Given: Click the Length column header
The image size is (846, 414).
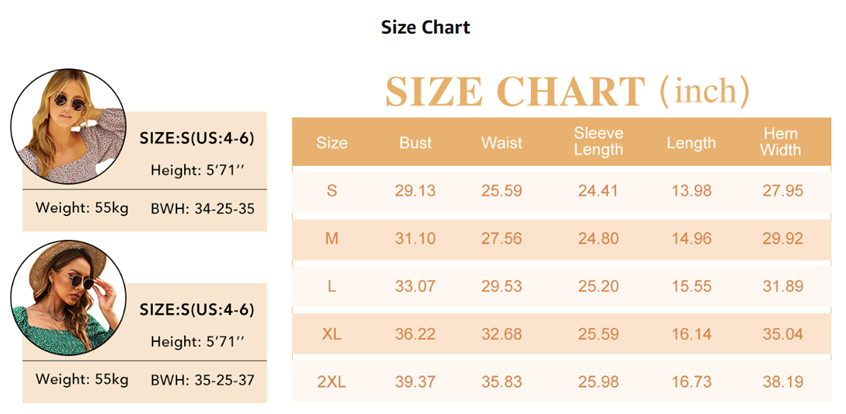Looking at the screenshot, I should [691, 143].
